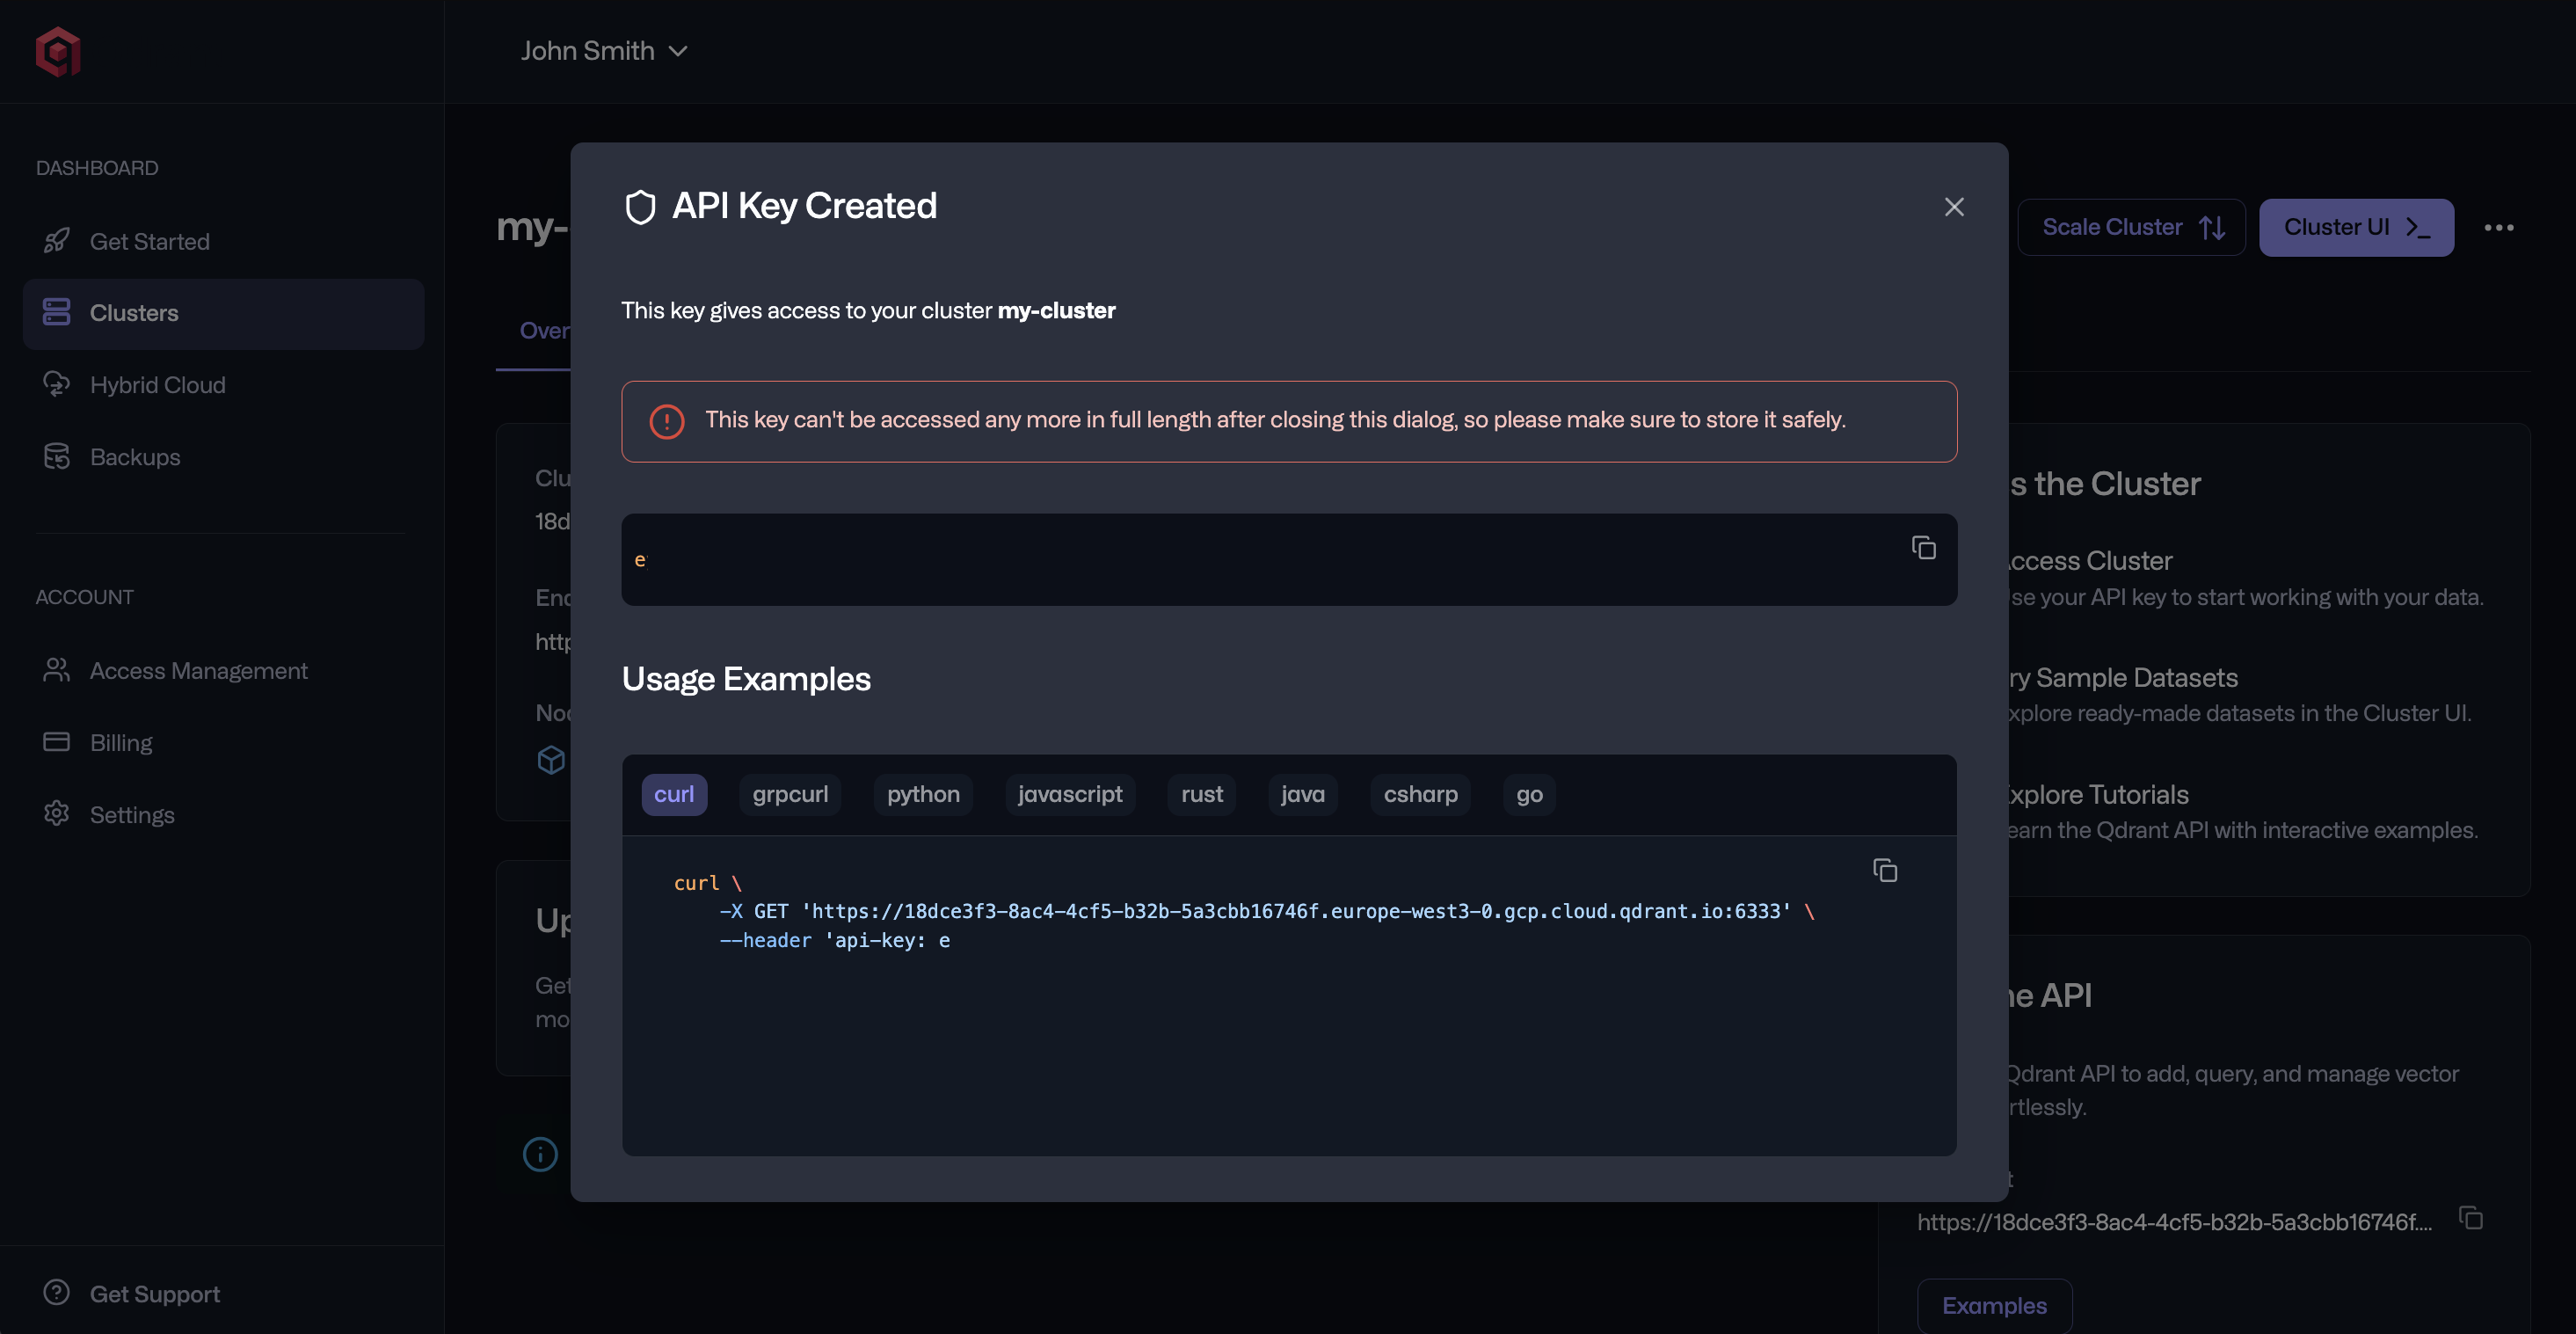This screenshot has height=1334, width=2576.
Task: Switch to the python usage example tab
Action: (x=922, y=794)
